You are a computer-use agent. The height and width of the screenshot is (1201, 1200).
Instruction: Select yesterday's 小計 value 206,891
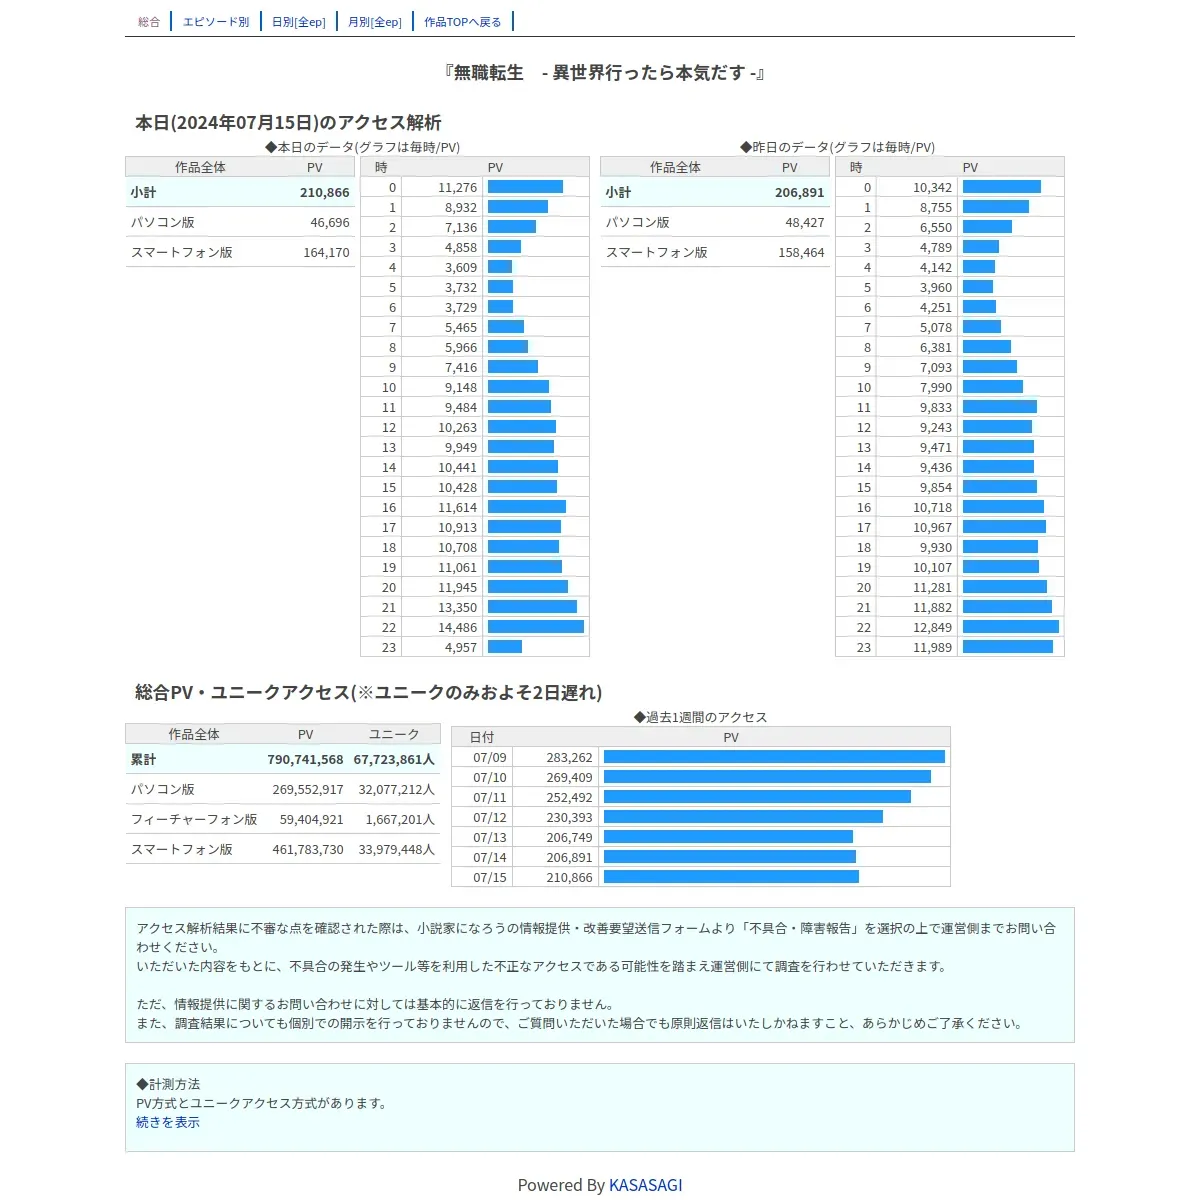pos(800,193)
